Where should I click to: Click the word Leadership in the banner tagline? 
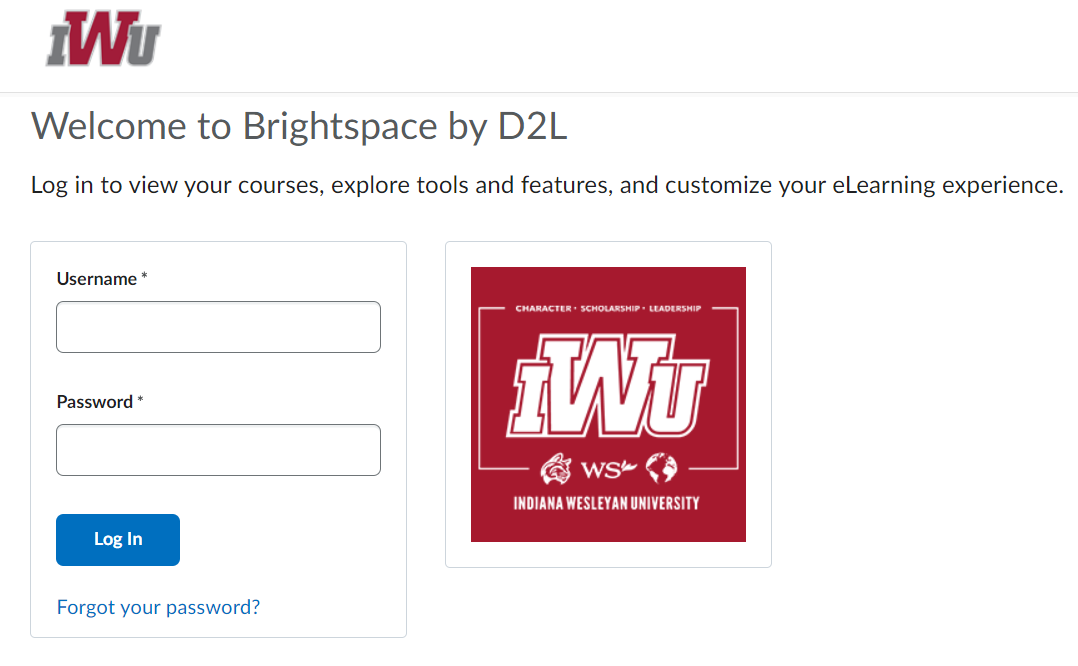[675, 309]
